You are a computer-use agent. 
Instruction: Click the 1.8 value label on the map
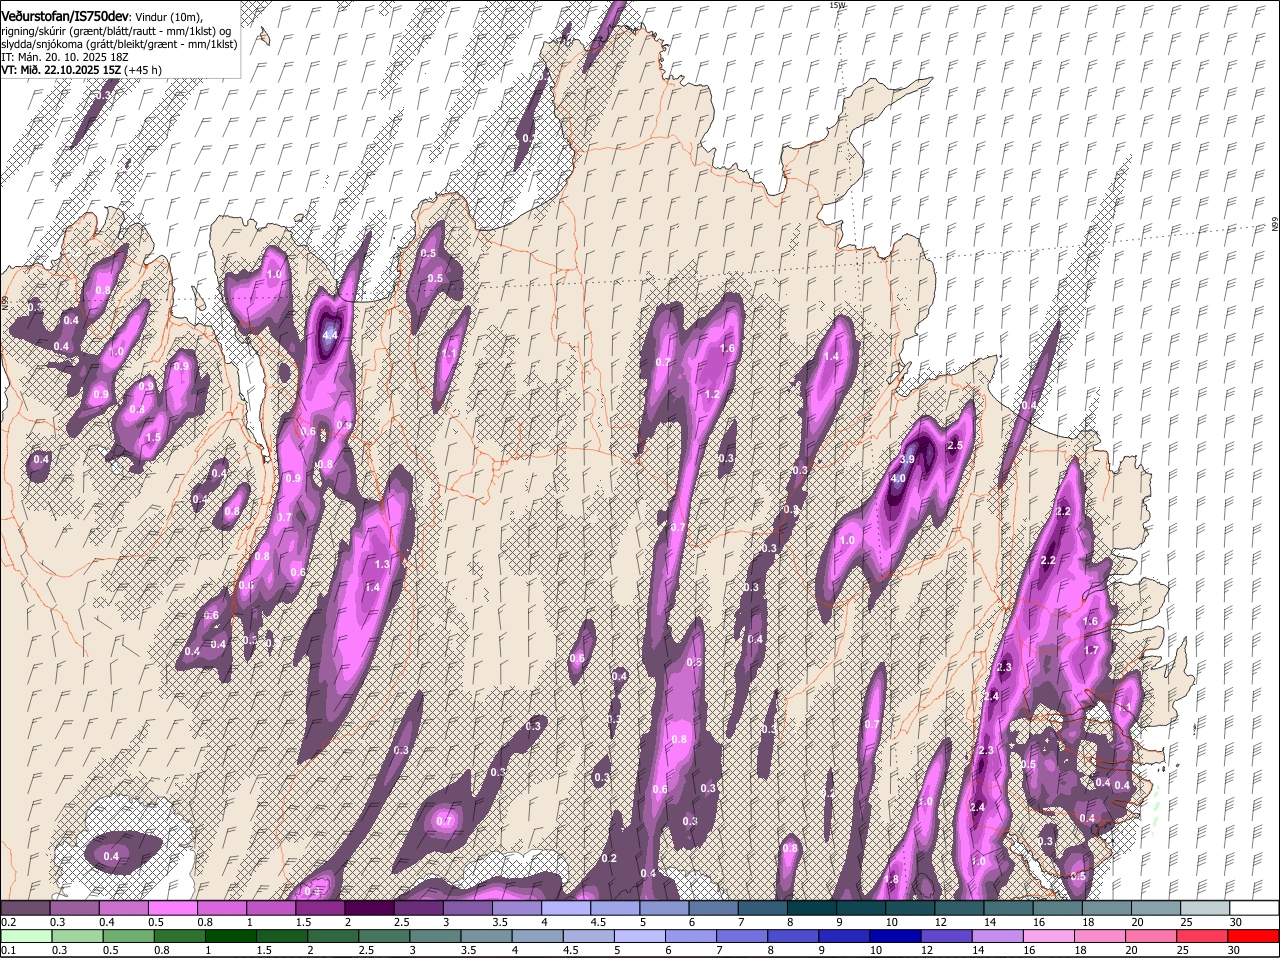892,880
